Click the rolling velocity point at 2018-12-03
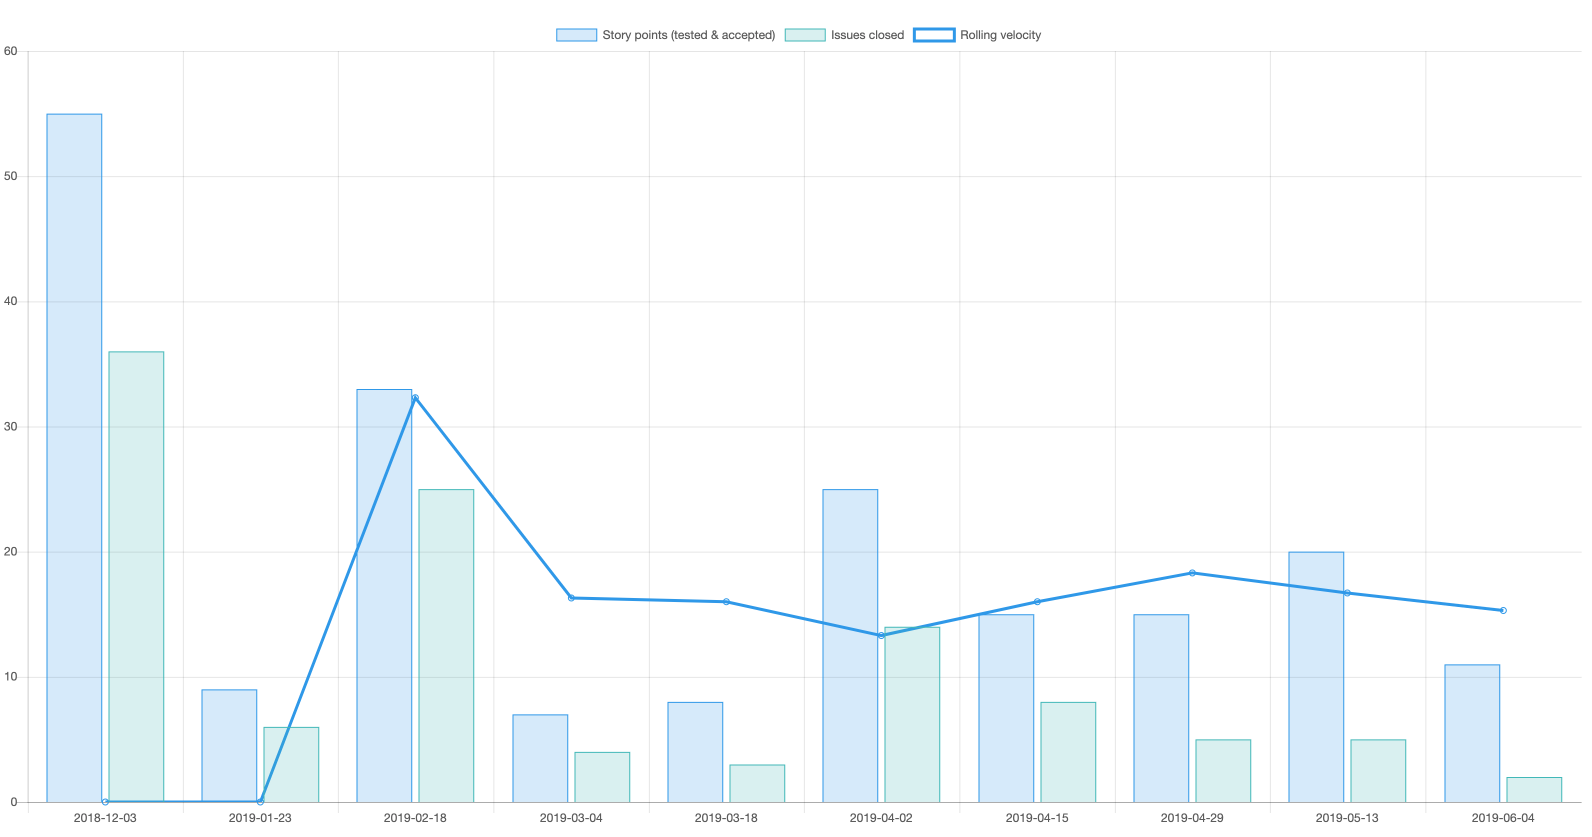Viewport: 1592px width, 837px height. pos(105,802)
